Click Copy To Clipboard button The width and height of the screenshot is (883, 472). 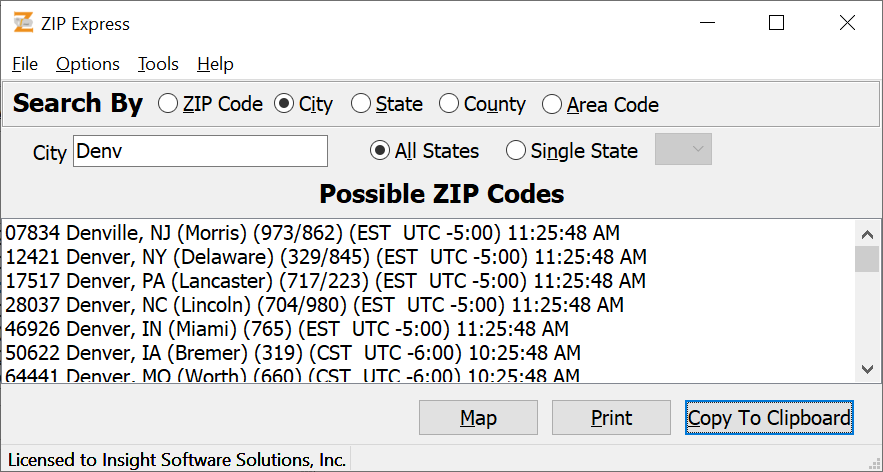coord(769,417)
